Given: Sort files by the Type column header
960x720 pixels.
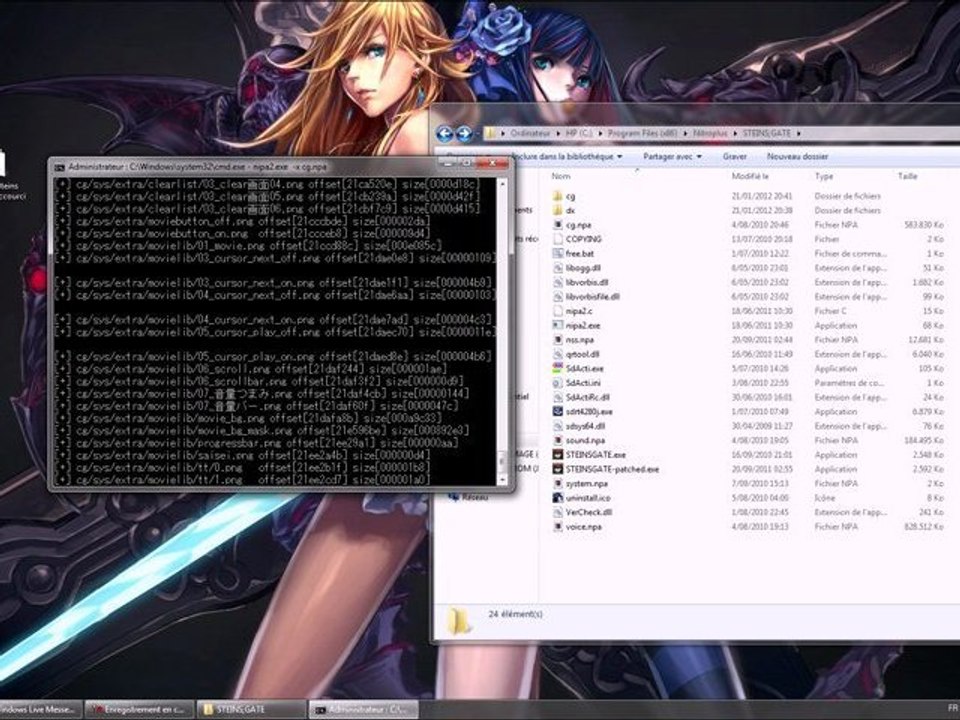Looking at the screenshot, I should click(824, 176).
